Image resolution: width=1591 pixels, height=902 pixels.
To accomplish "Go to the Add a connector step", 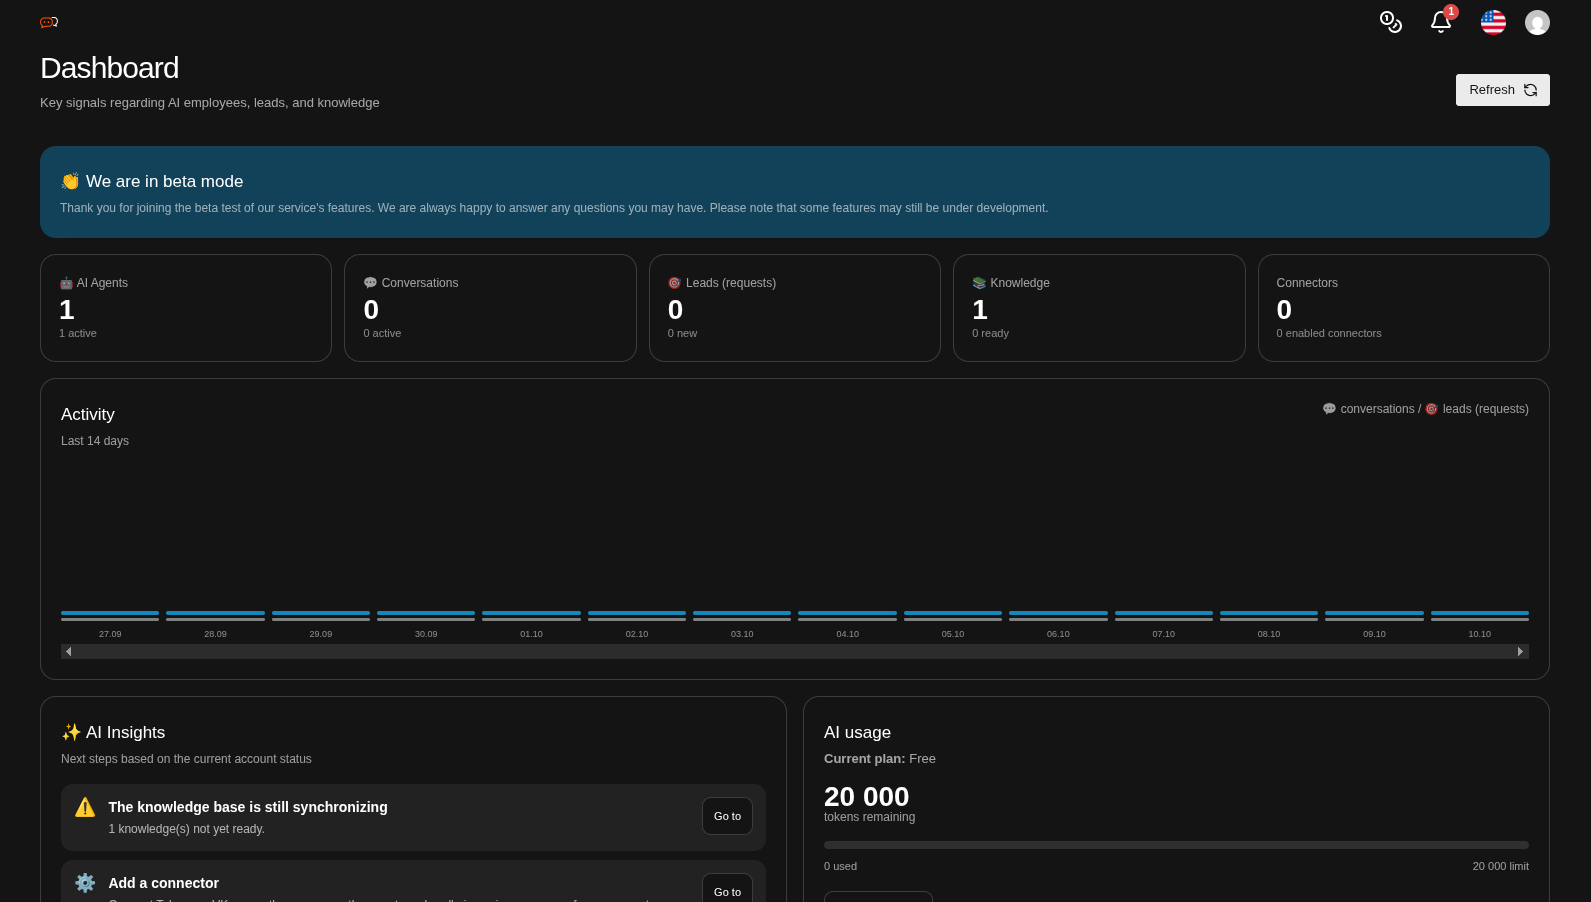I will tap(727, 888).
